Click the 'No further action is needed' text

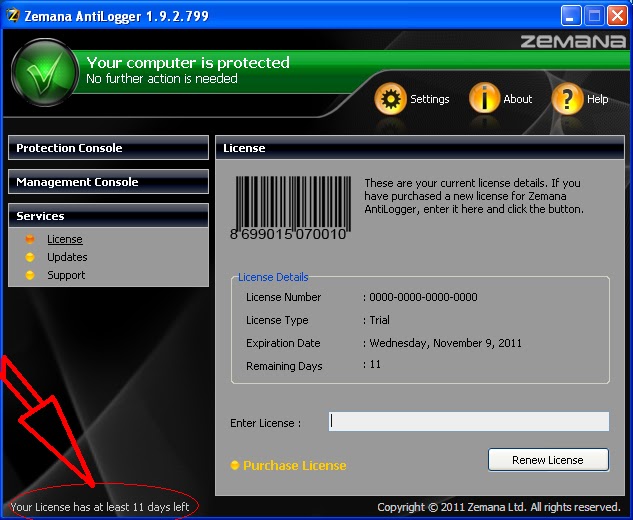(x=162, y=78)
